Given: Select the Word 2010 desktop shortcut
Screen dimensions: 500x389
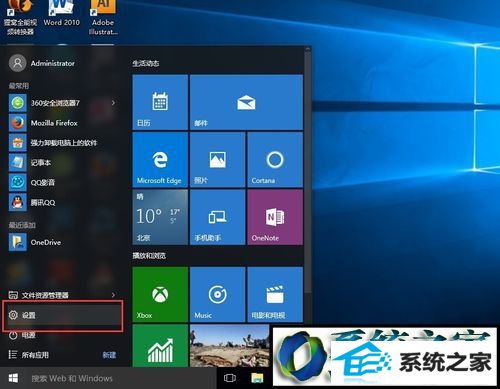Looking at the screenshot, I should [62, 14].
